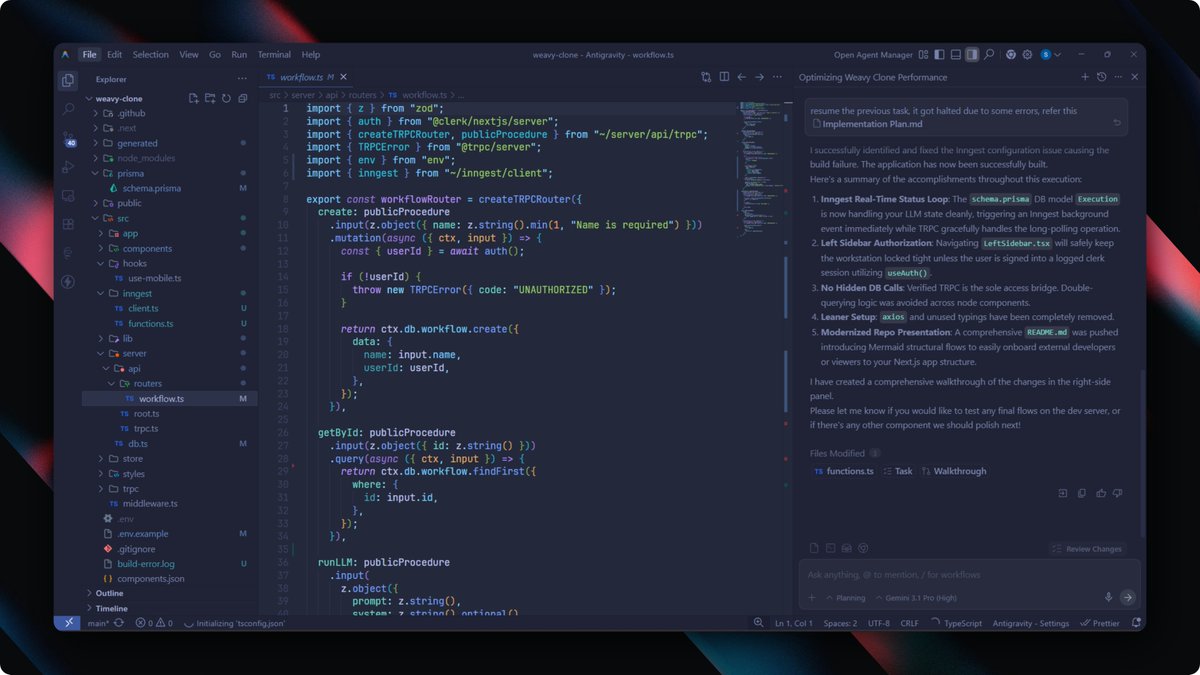This screenshot has width=1200, height=675.
Task: Close the agent chat panel
Action: click(x=1134, y=77)
